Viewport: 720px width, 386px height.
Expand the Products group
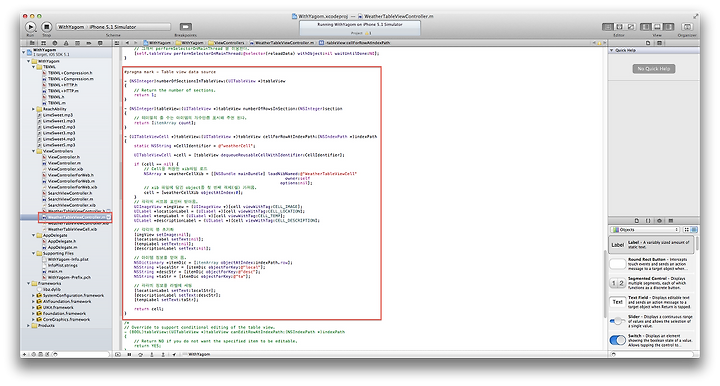[28, 325]
